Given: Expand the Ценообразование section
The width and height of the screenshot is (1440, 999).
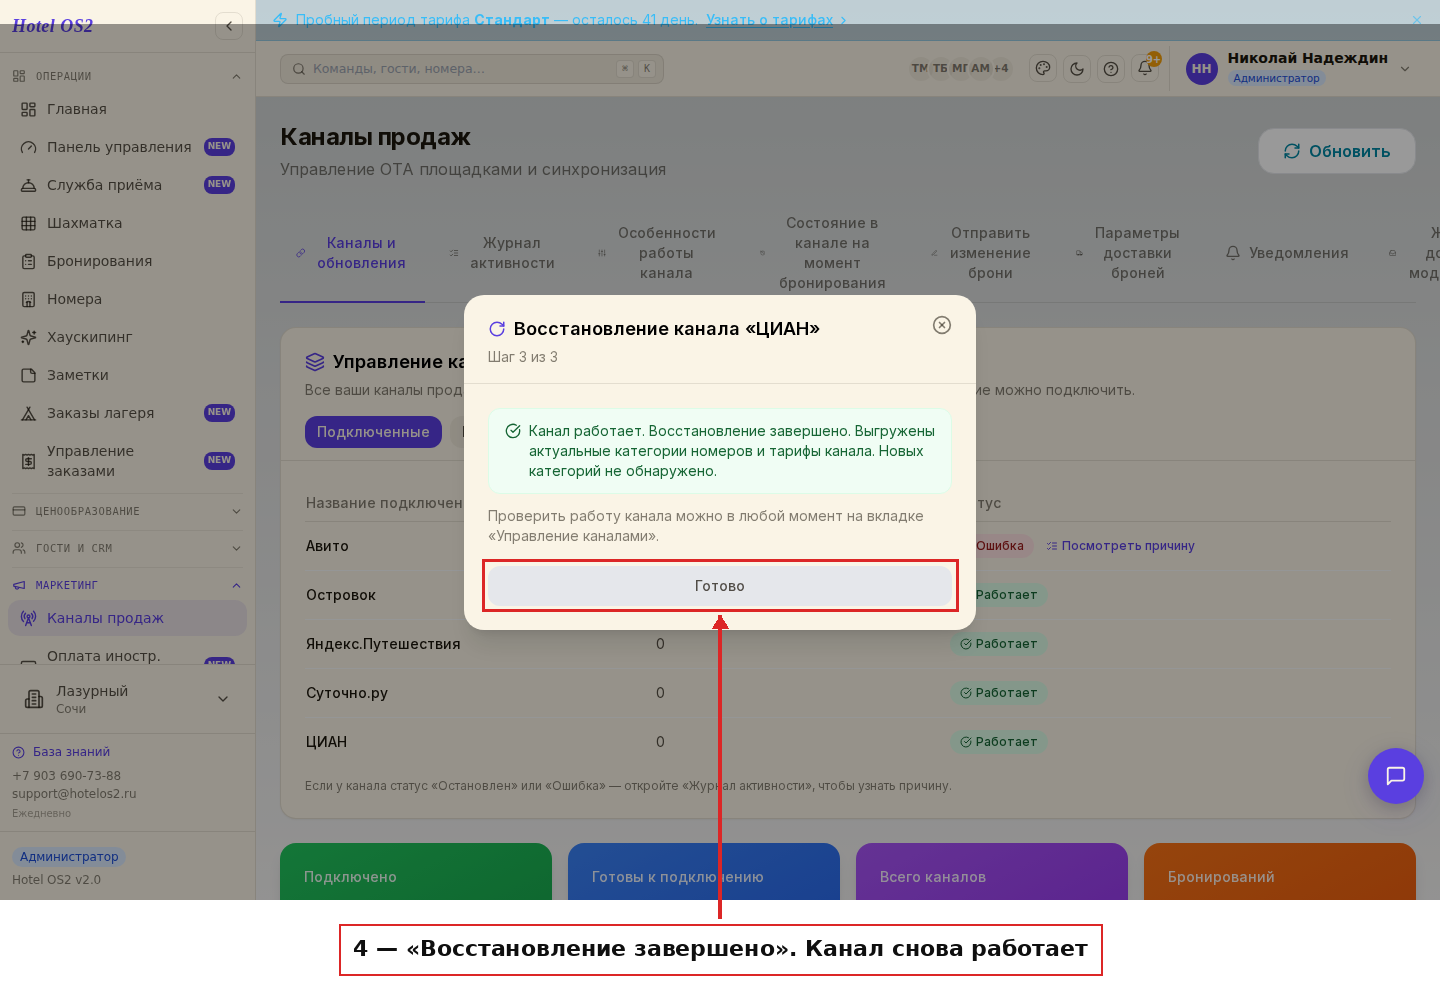Looking at the screenshot, I should (x=127, y=511).
